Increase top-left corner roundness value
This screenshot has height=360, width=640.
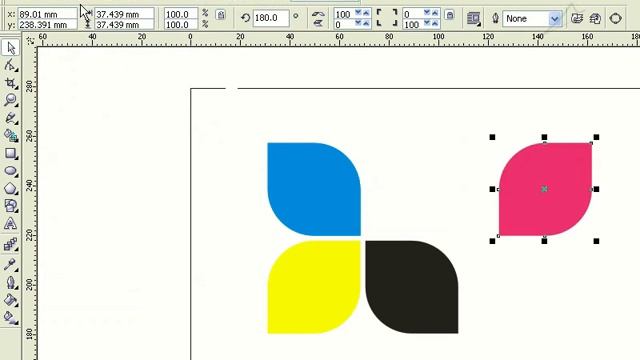coord(366,13)
